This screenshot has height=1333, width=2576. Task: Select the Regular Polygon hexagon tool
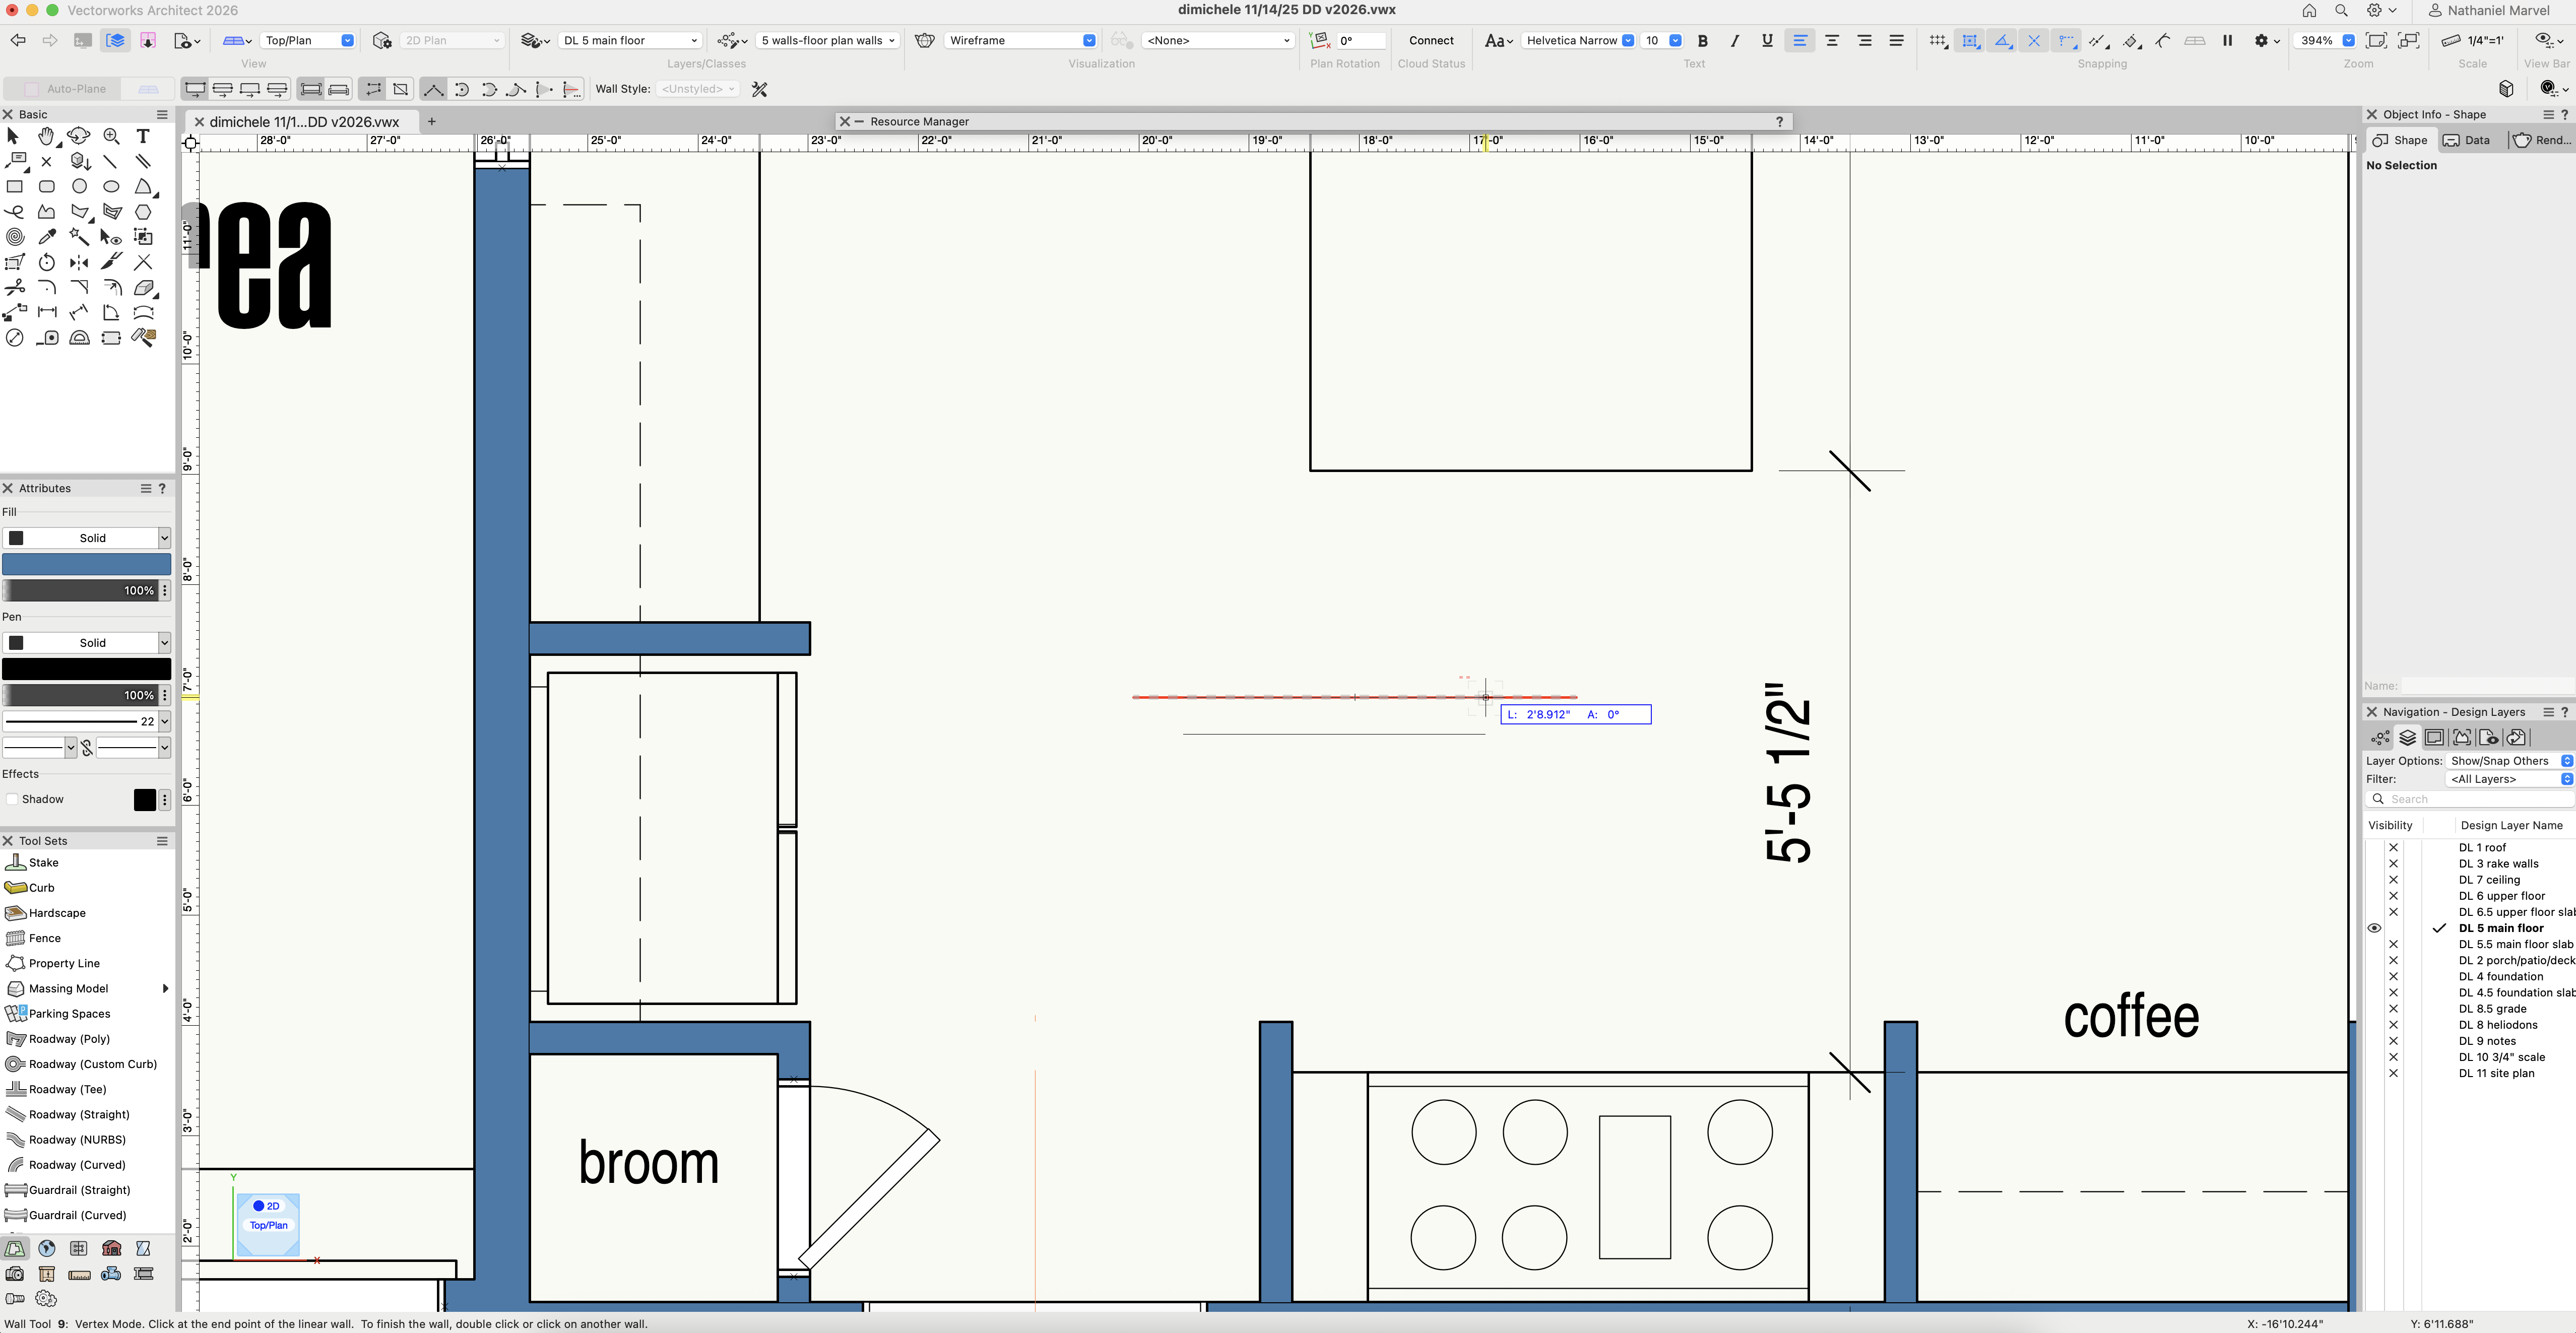(143, 212)
